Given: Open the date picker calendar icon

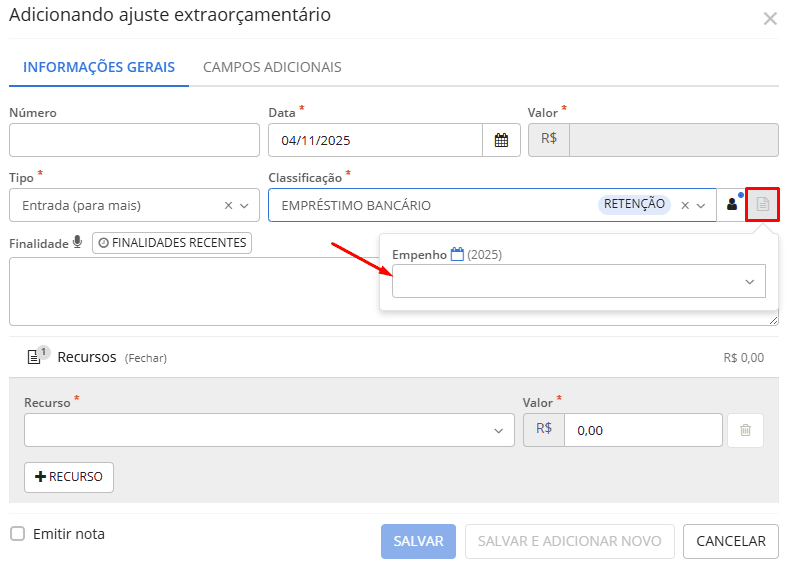Looking at the screenshot, I should 502,141.
